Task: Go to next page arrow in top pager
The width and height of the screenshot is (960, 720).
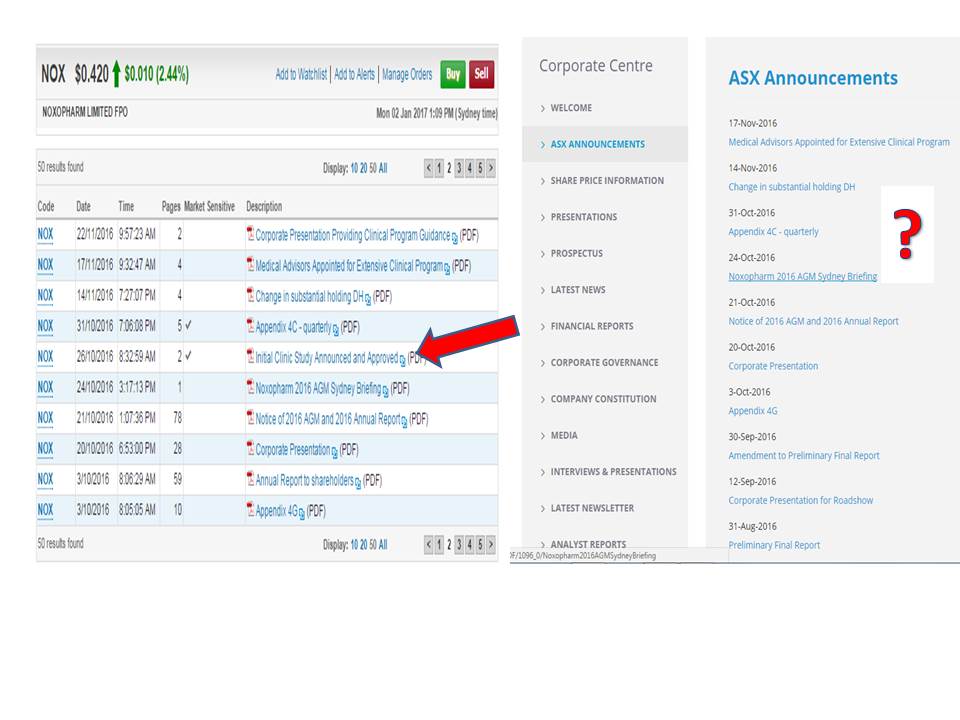Action: [x=490, y=168]
